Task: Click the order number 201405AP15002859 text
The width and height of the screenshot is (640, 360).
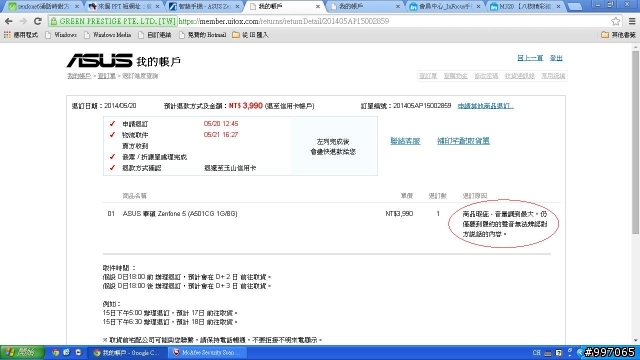Action: coord(422,106)
